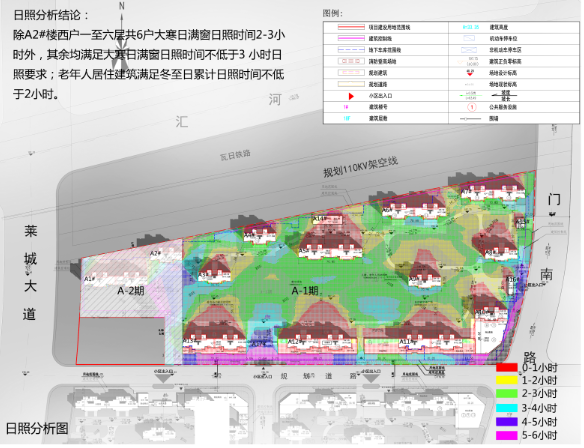Viewport: 584px width, 448px height.
Task: Click the yellow 1-2小时 color swatch
Action: coord(507,380)
